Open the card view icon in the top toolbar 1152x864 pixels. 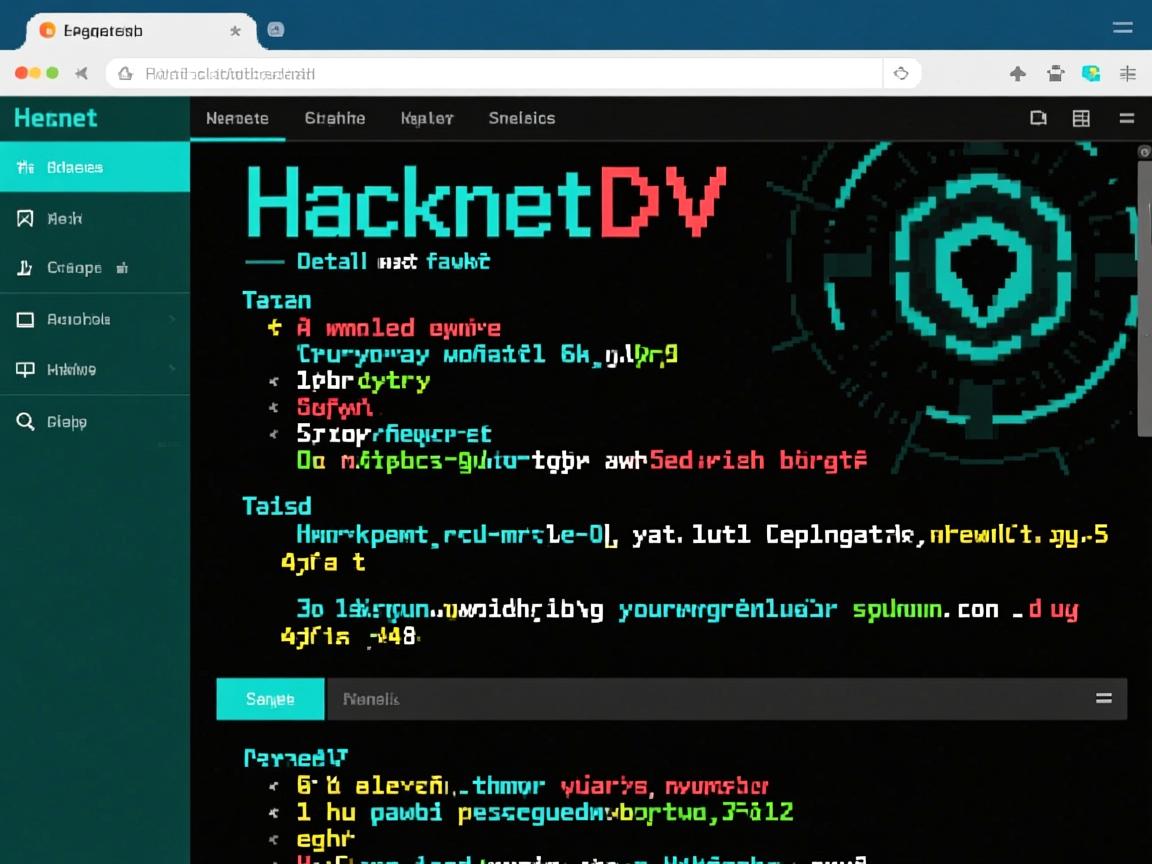coord(1038,118)
